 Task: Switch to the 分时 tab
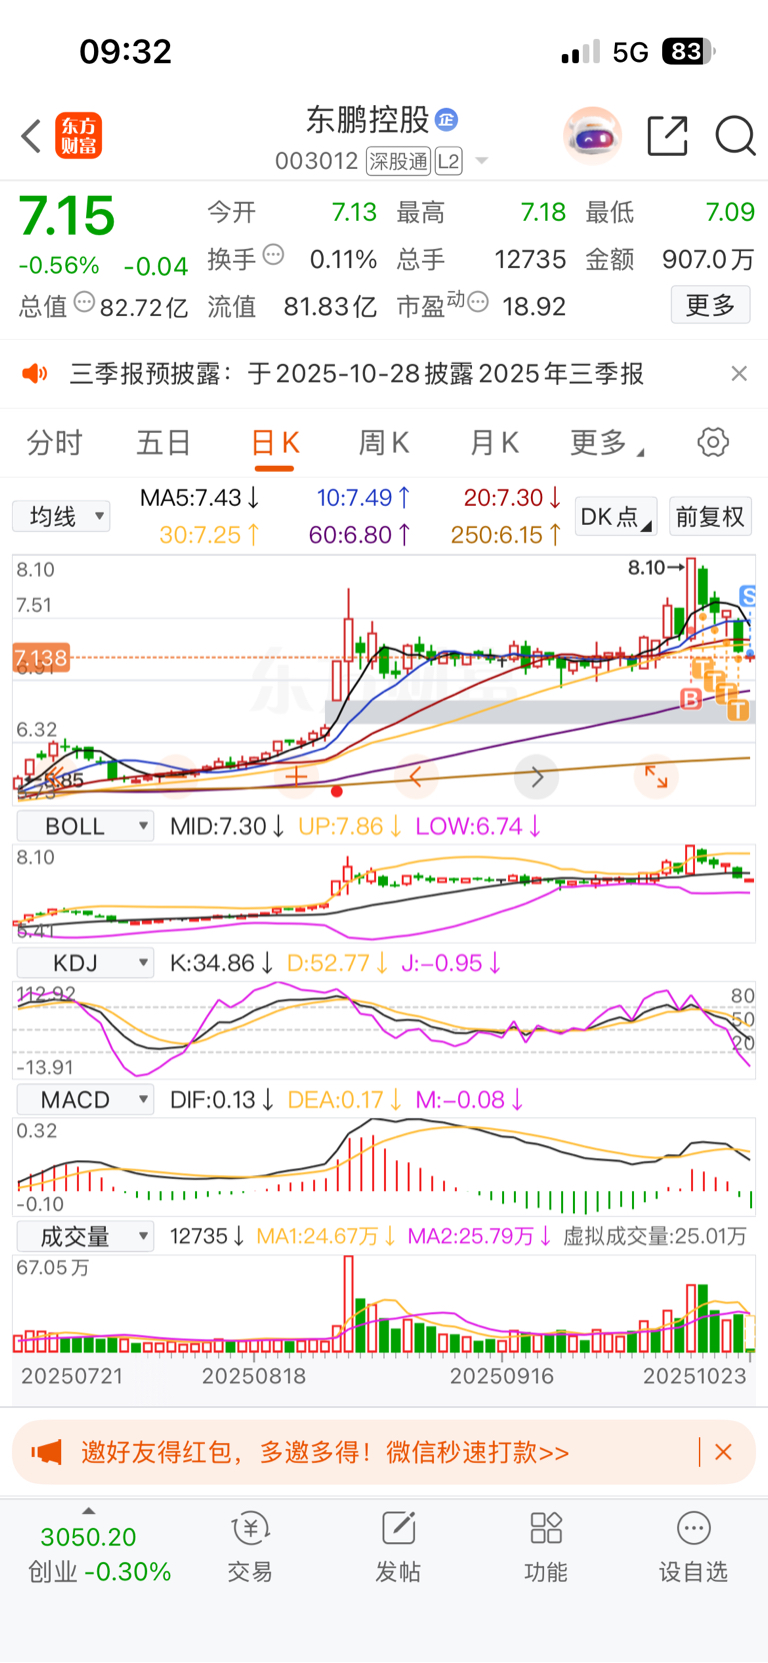point(55,443)
